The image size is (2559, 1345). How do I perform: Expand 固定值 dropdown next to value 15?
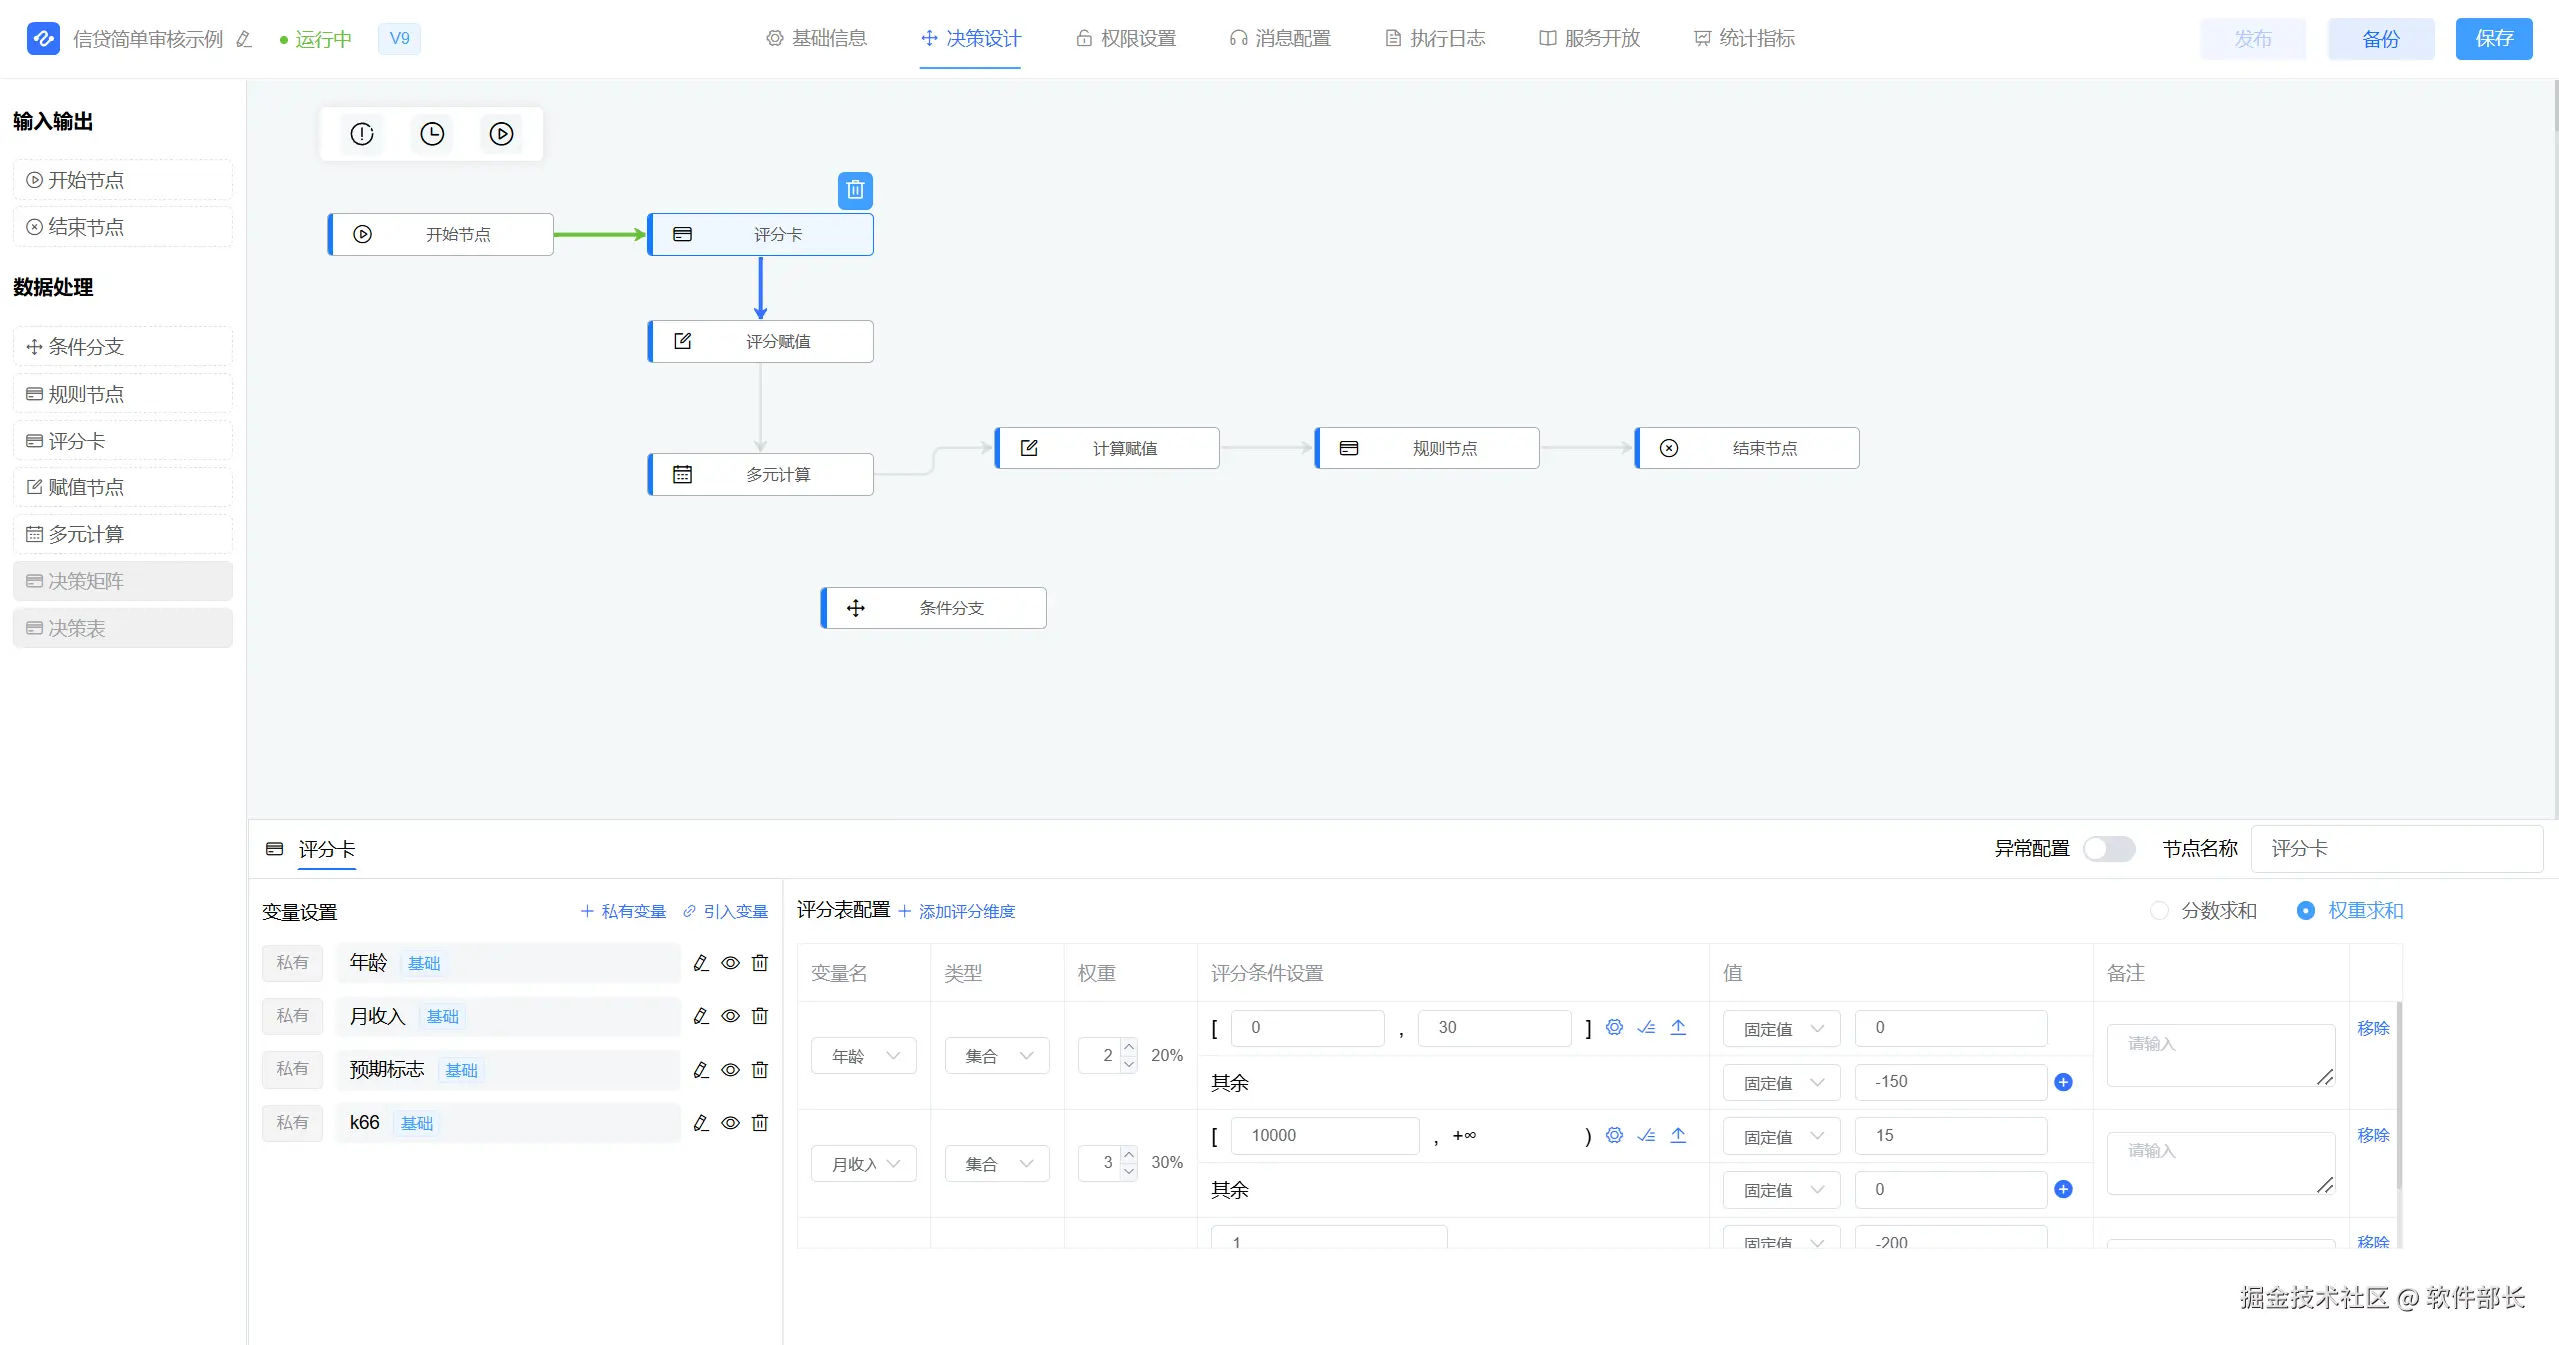pyautogui.click(x=1781, y=1137)
